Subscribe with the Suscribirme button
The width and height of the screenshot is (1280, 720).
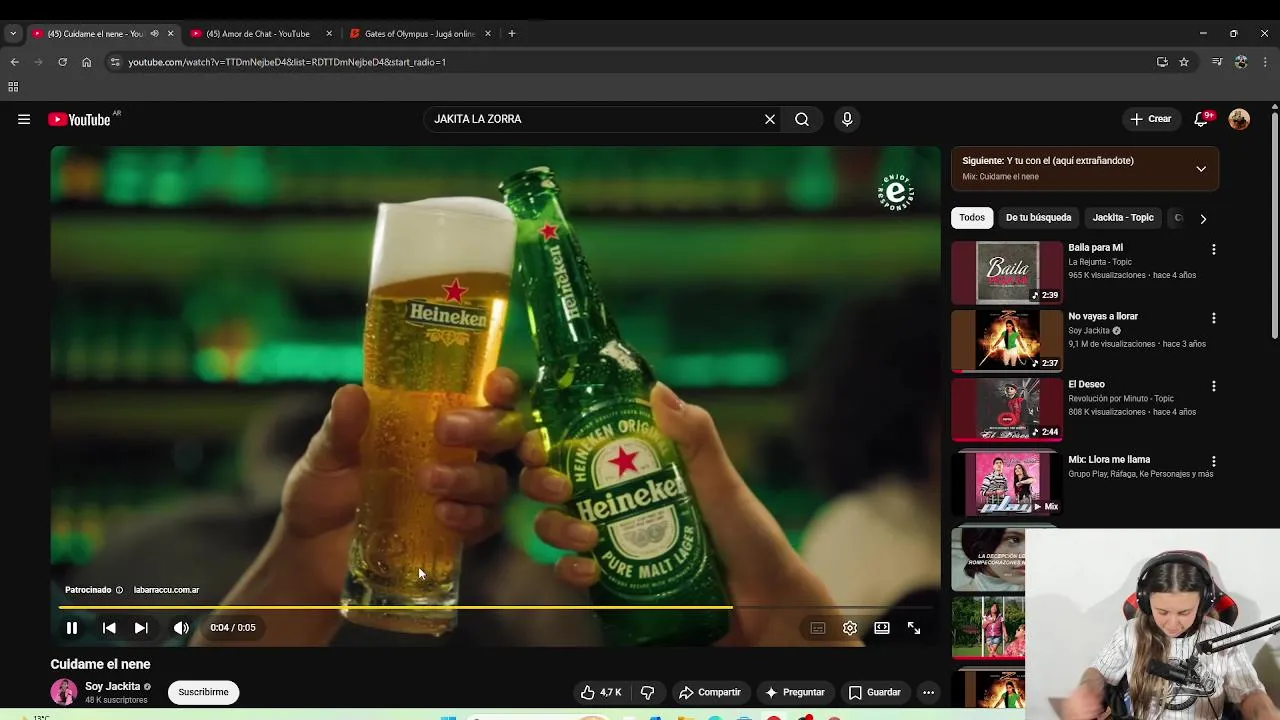click(203, 692)
